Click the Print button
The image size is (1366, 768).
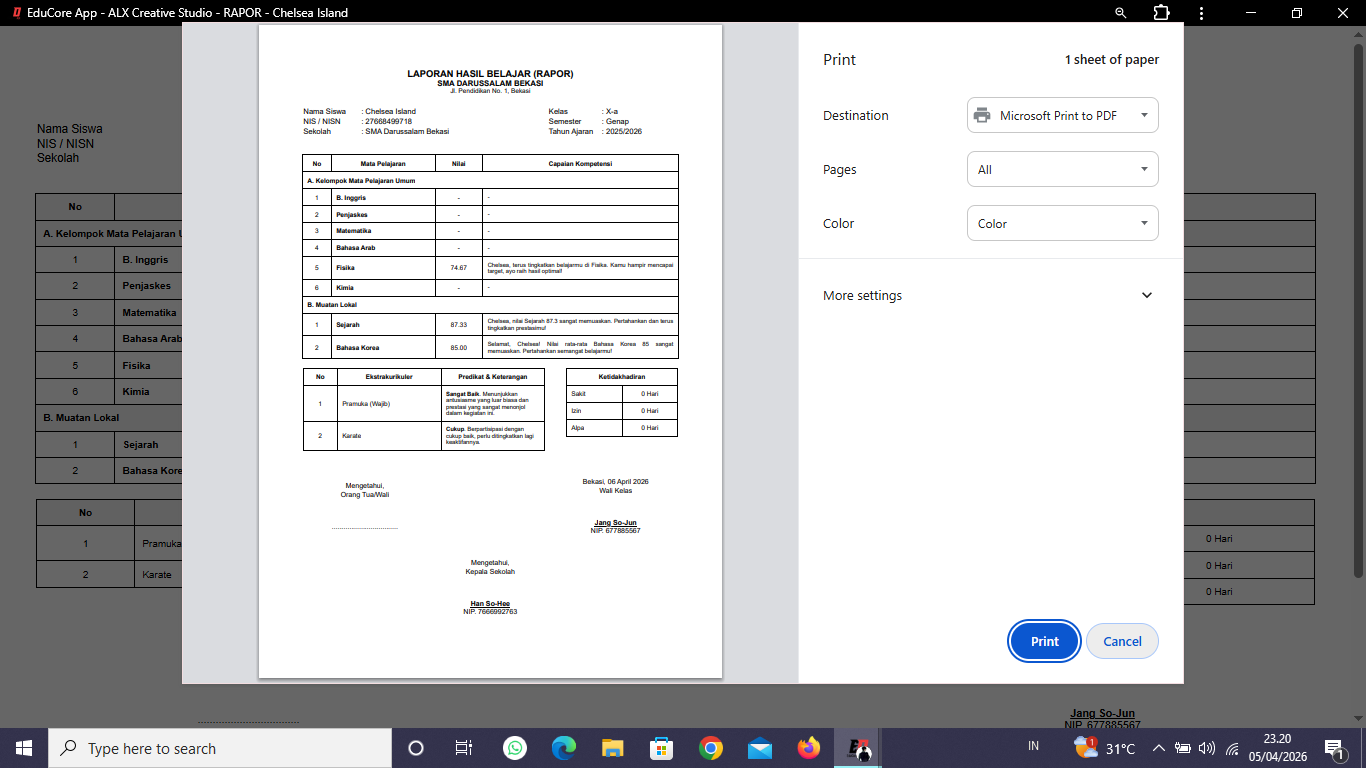pyautogui.click(x=1044, y=641)
